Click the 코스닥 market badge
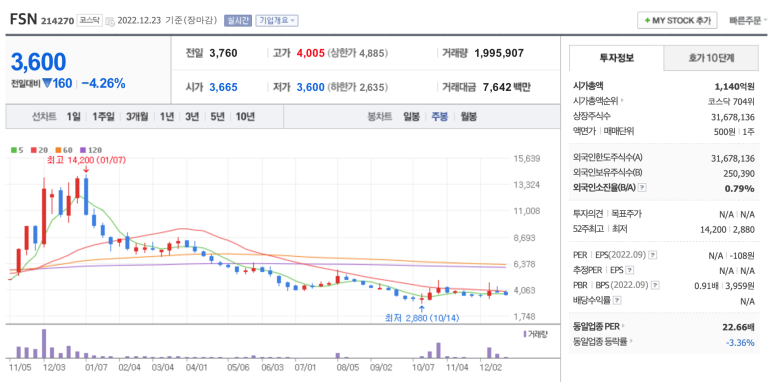 pyautogui.click(x=89, y=21)
